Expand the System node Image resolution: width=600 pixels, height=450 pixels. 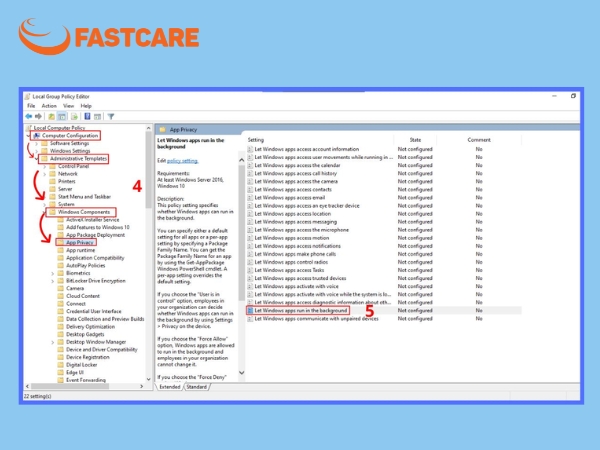click(x=44, y=205)
